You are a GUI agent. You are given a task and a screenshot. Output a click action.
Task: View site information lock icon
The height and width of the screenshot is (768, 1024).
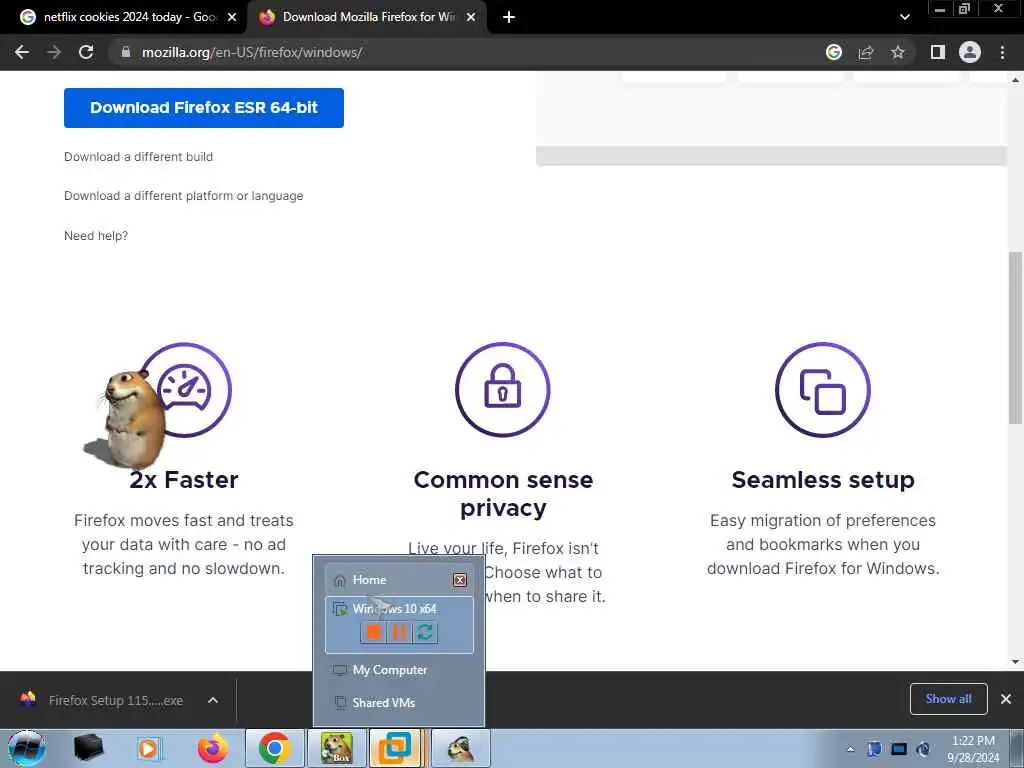126,52
